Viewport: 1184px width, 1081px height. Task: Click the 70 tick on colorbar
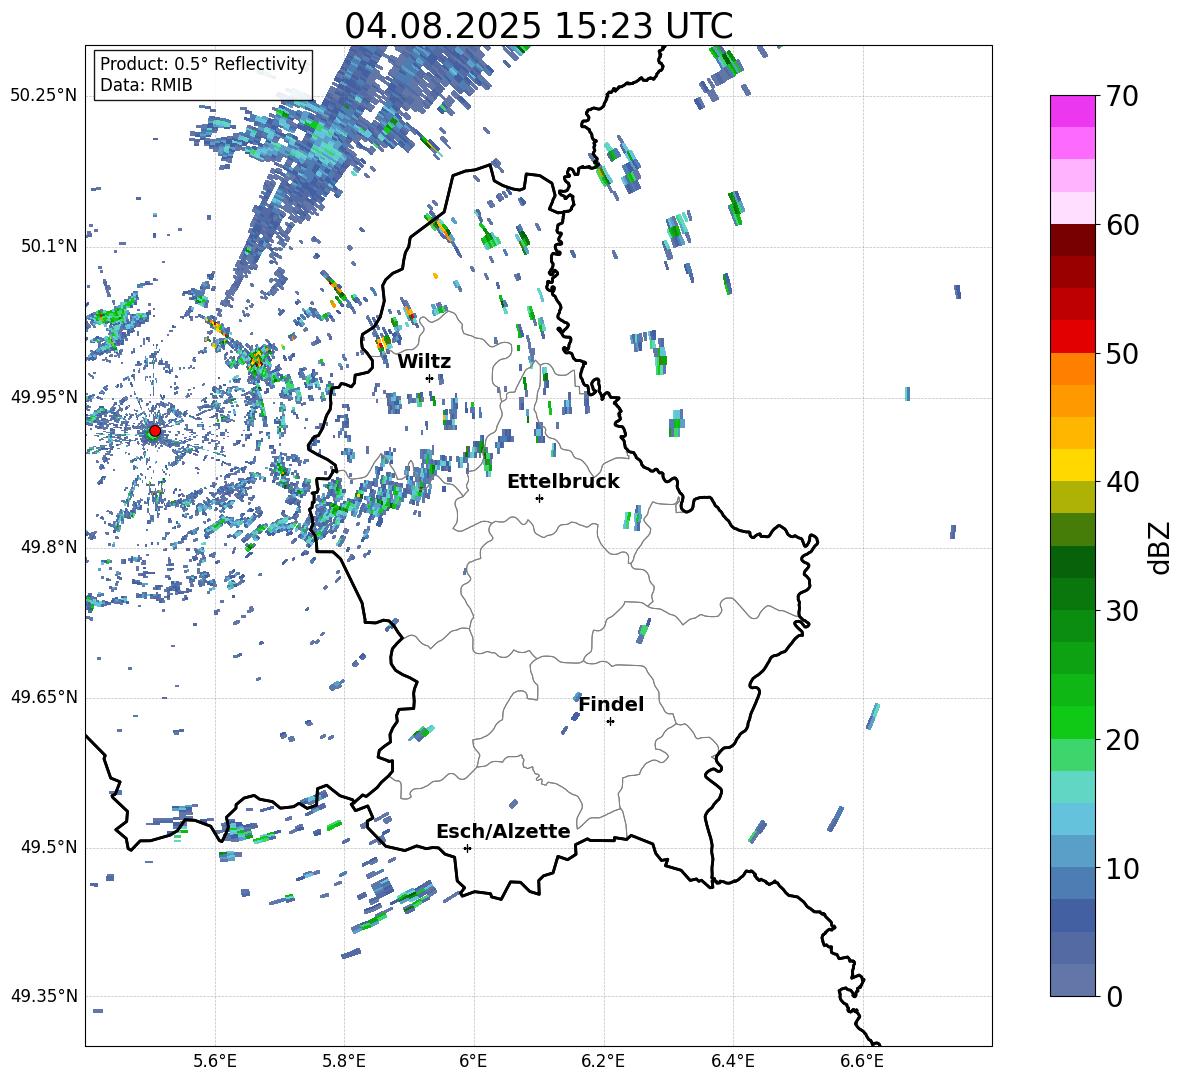1121,96
